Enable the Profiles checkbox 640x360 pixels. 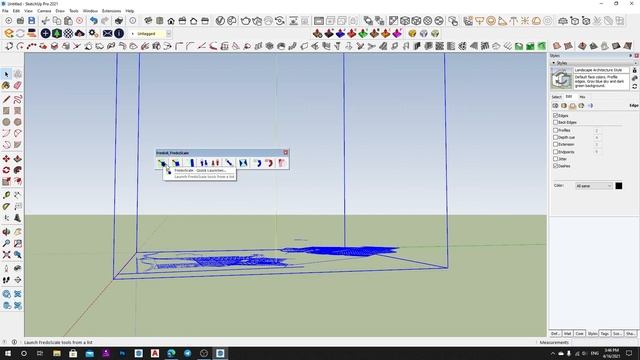556,130
